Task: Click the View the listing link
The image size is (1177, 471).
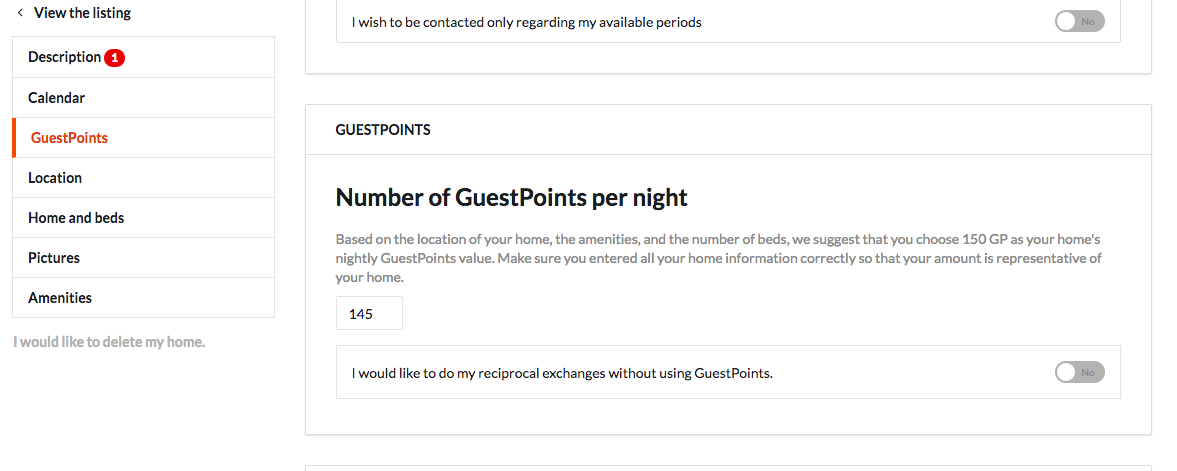Action: pyautogui.click(x=83, y=13)
